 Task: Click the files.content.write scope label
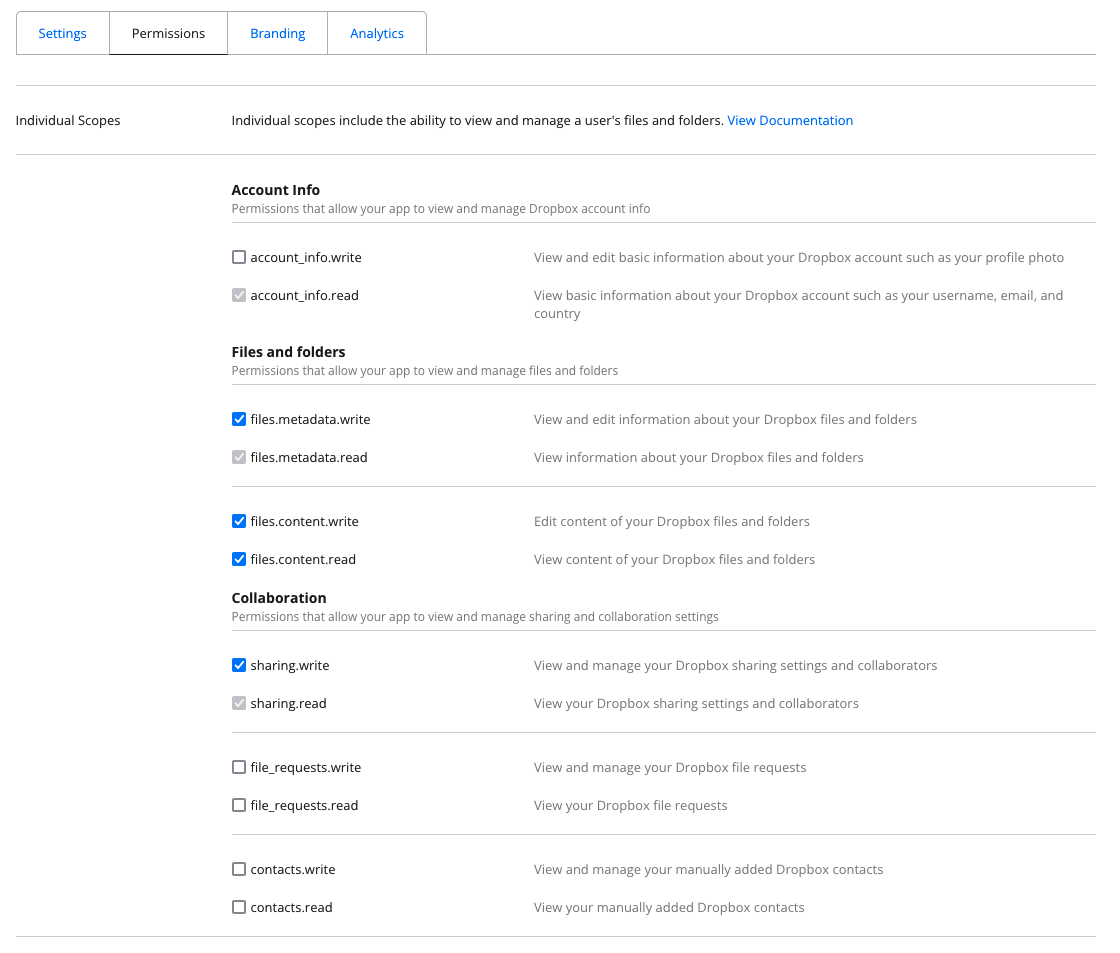(304, 522)
